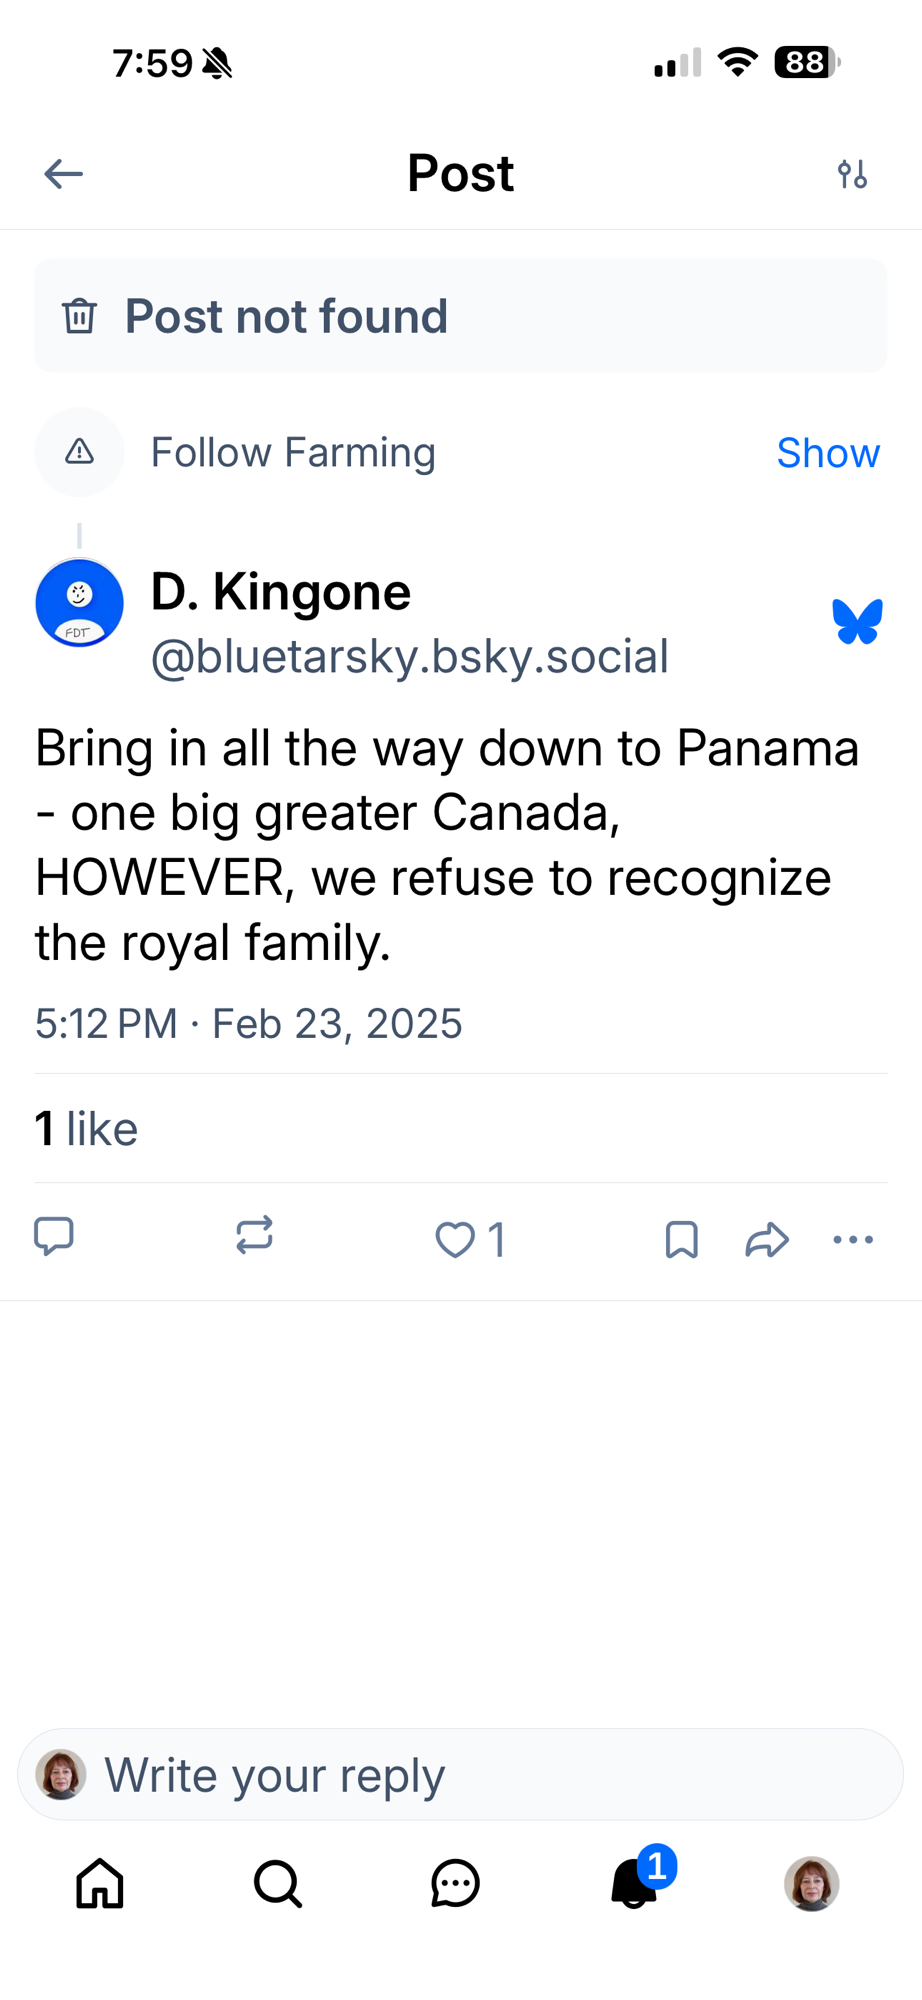
Task: Bookmark this post
Action: pyautogui.click(x=681, y=1240)
